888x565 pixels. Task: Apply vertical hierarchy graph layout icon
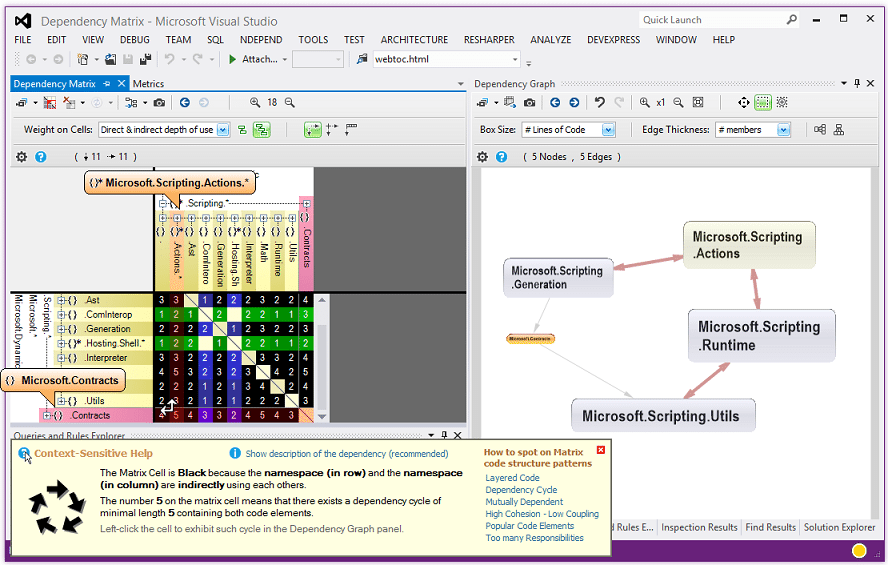[x=839, y=130]
